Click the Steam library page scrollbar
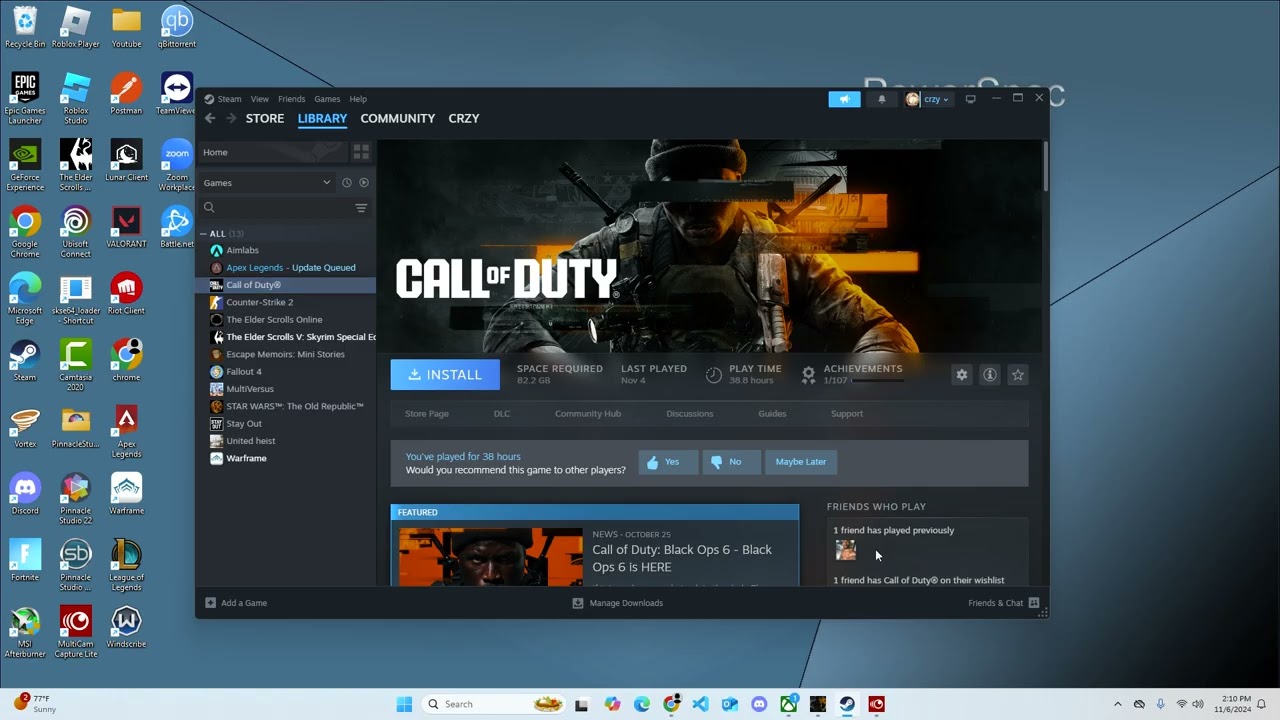The image size is (1280, 720). (1045, 166)
